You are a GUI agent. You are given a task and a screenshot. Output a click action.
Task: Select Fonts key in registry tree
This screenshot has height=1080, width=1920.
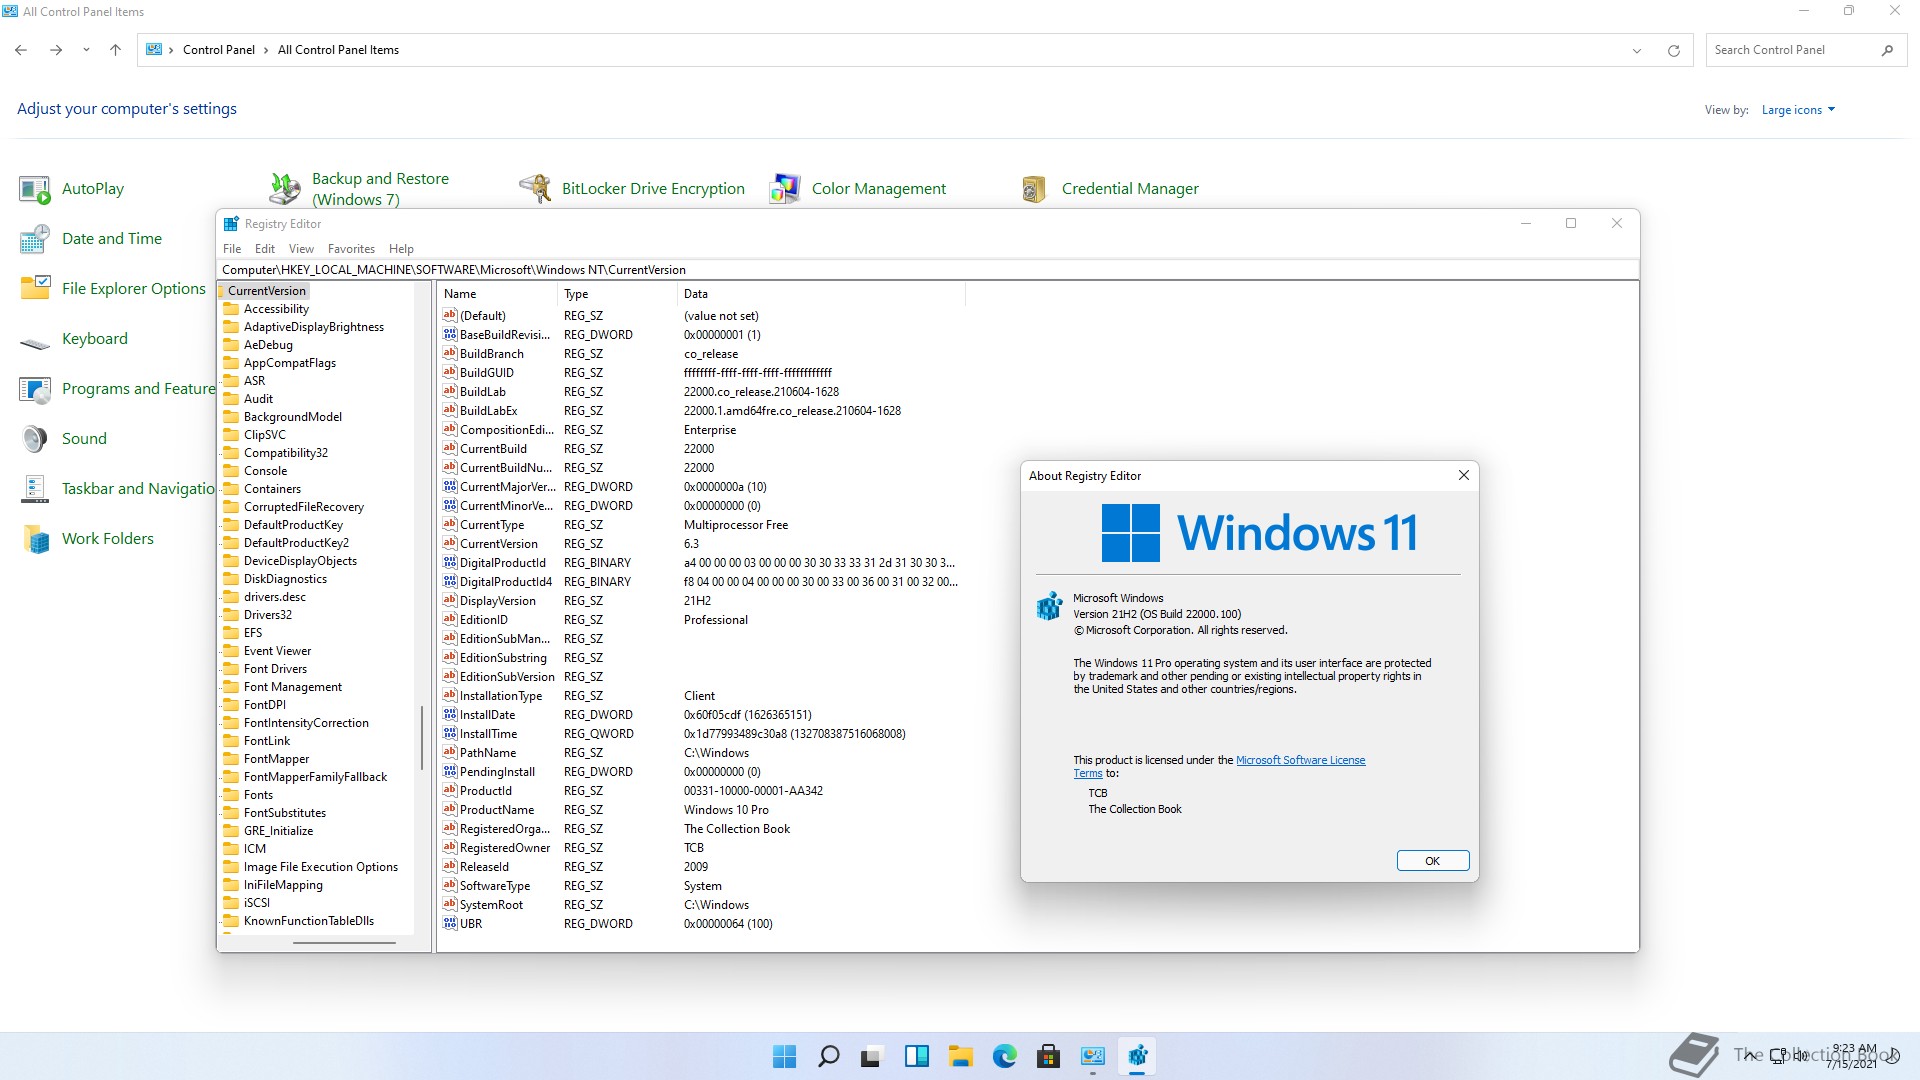tap(258, 795)
